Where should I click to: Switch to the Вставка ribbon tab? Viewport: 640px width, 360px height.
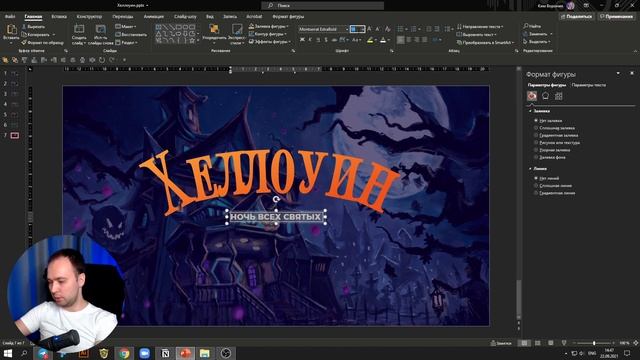click(x=59, y=17)
